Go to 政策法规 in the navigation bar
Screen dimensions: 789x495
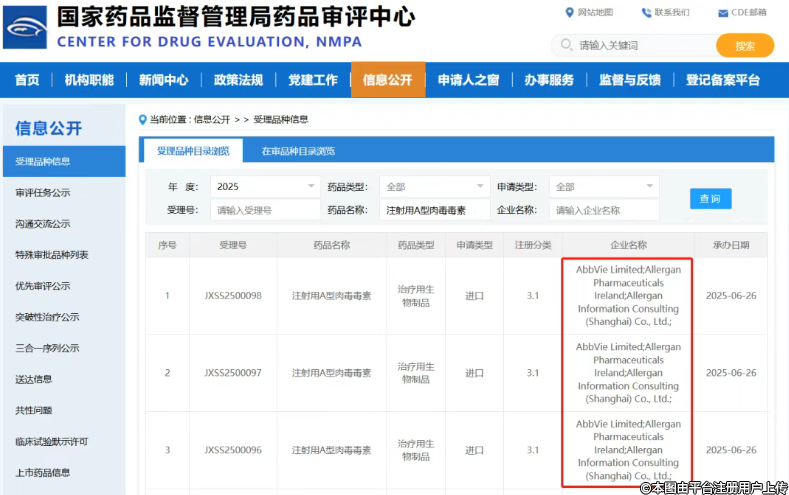(x=238, y=80)
